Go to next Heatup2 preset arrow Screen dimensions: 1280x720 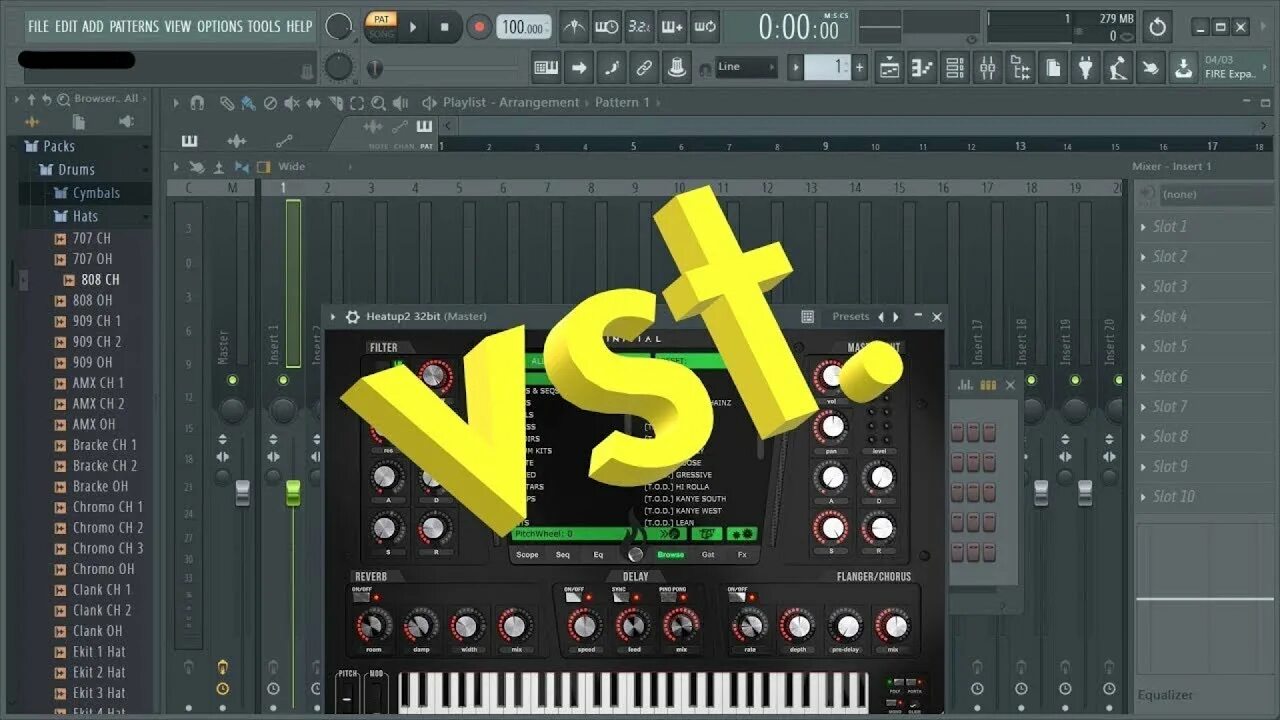(x=895, y=317)
